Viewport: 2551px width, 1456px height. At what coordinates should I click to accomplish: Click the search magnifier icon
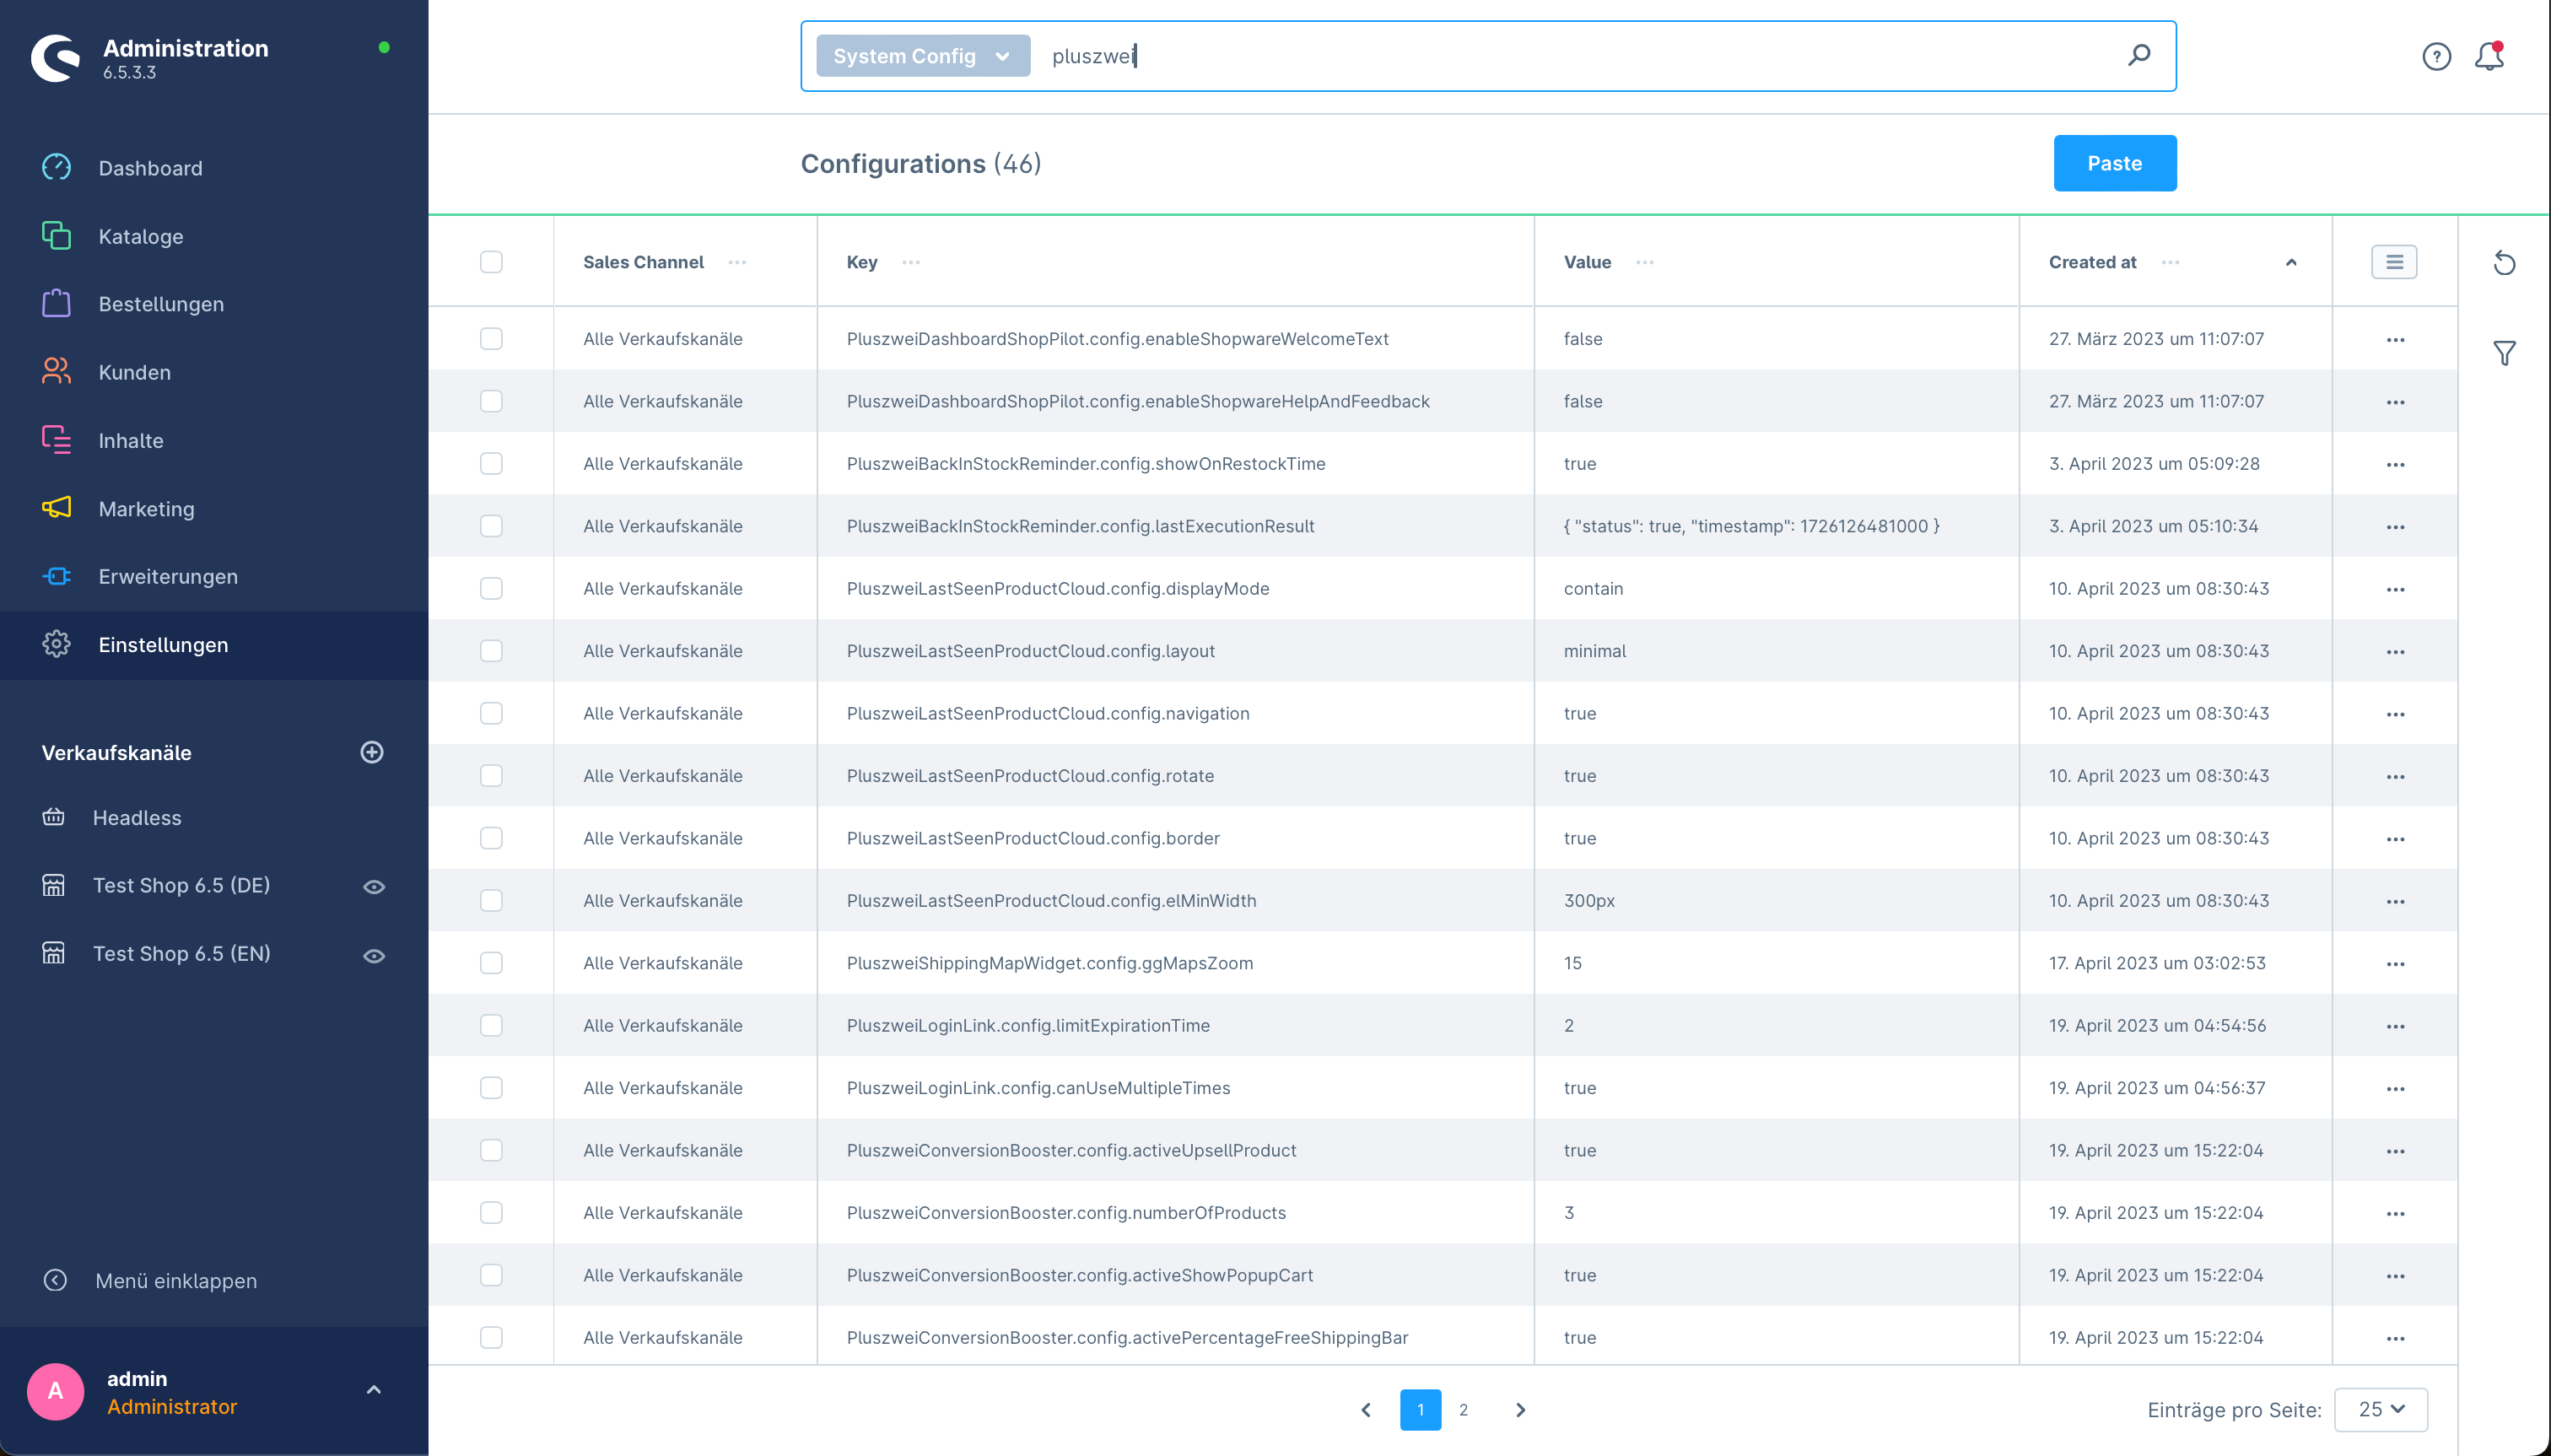(x=2138, y=56)
